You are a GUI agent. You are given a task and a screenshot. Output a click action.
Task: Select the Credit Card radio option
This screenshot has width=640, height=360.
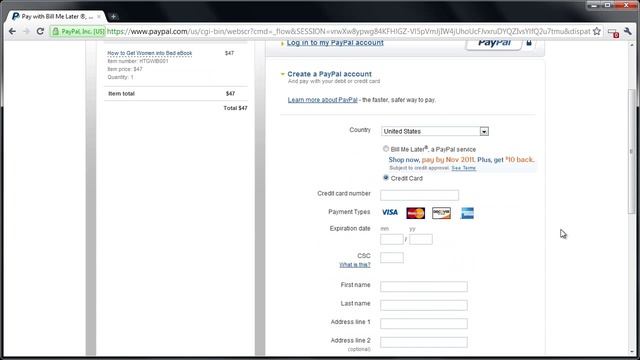[386, 178]
